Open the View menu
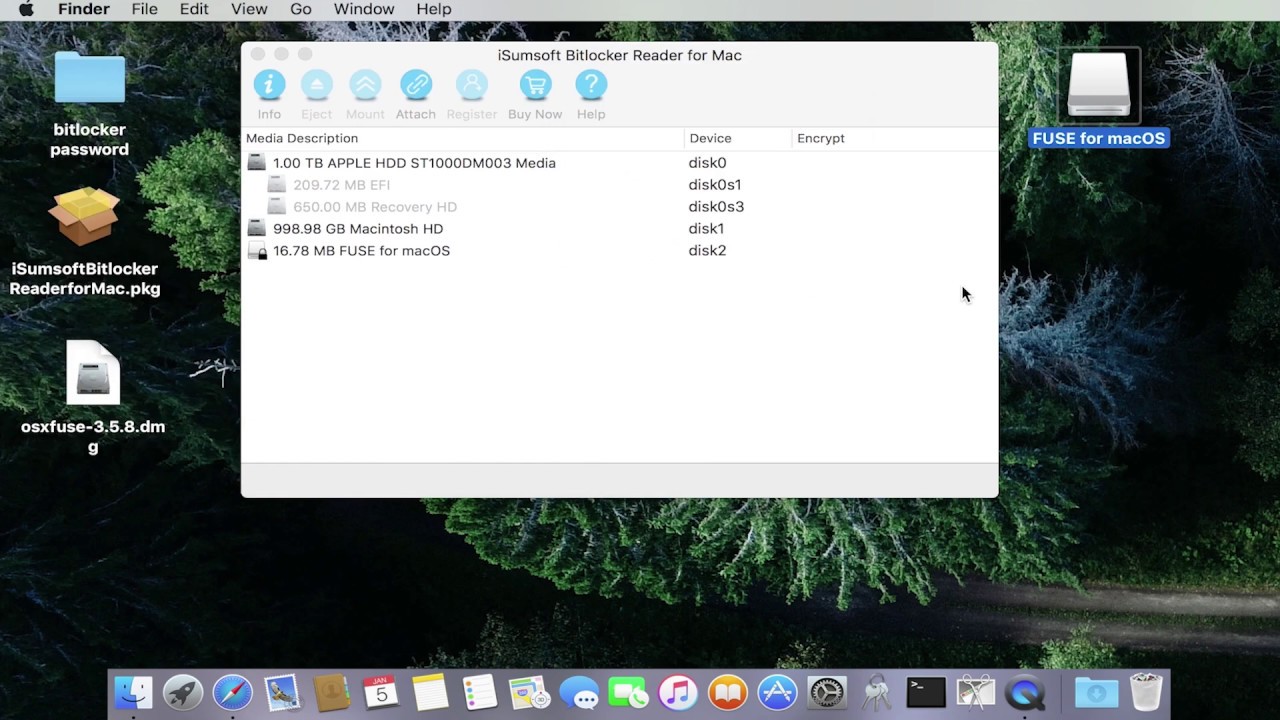1280x720 pixels. pyautogui.click(x=249, y=9)
